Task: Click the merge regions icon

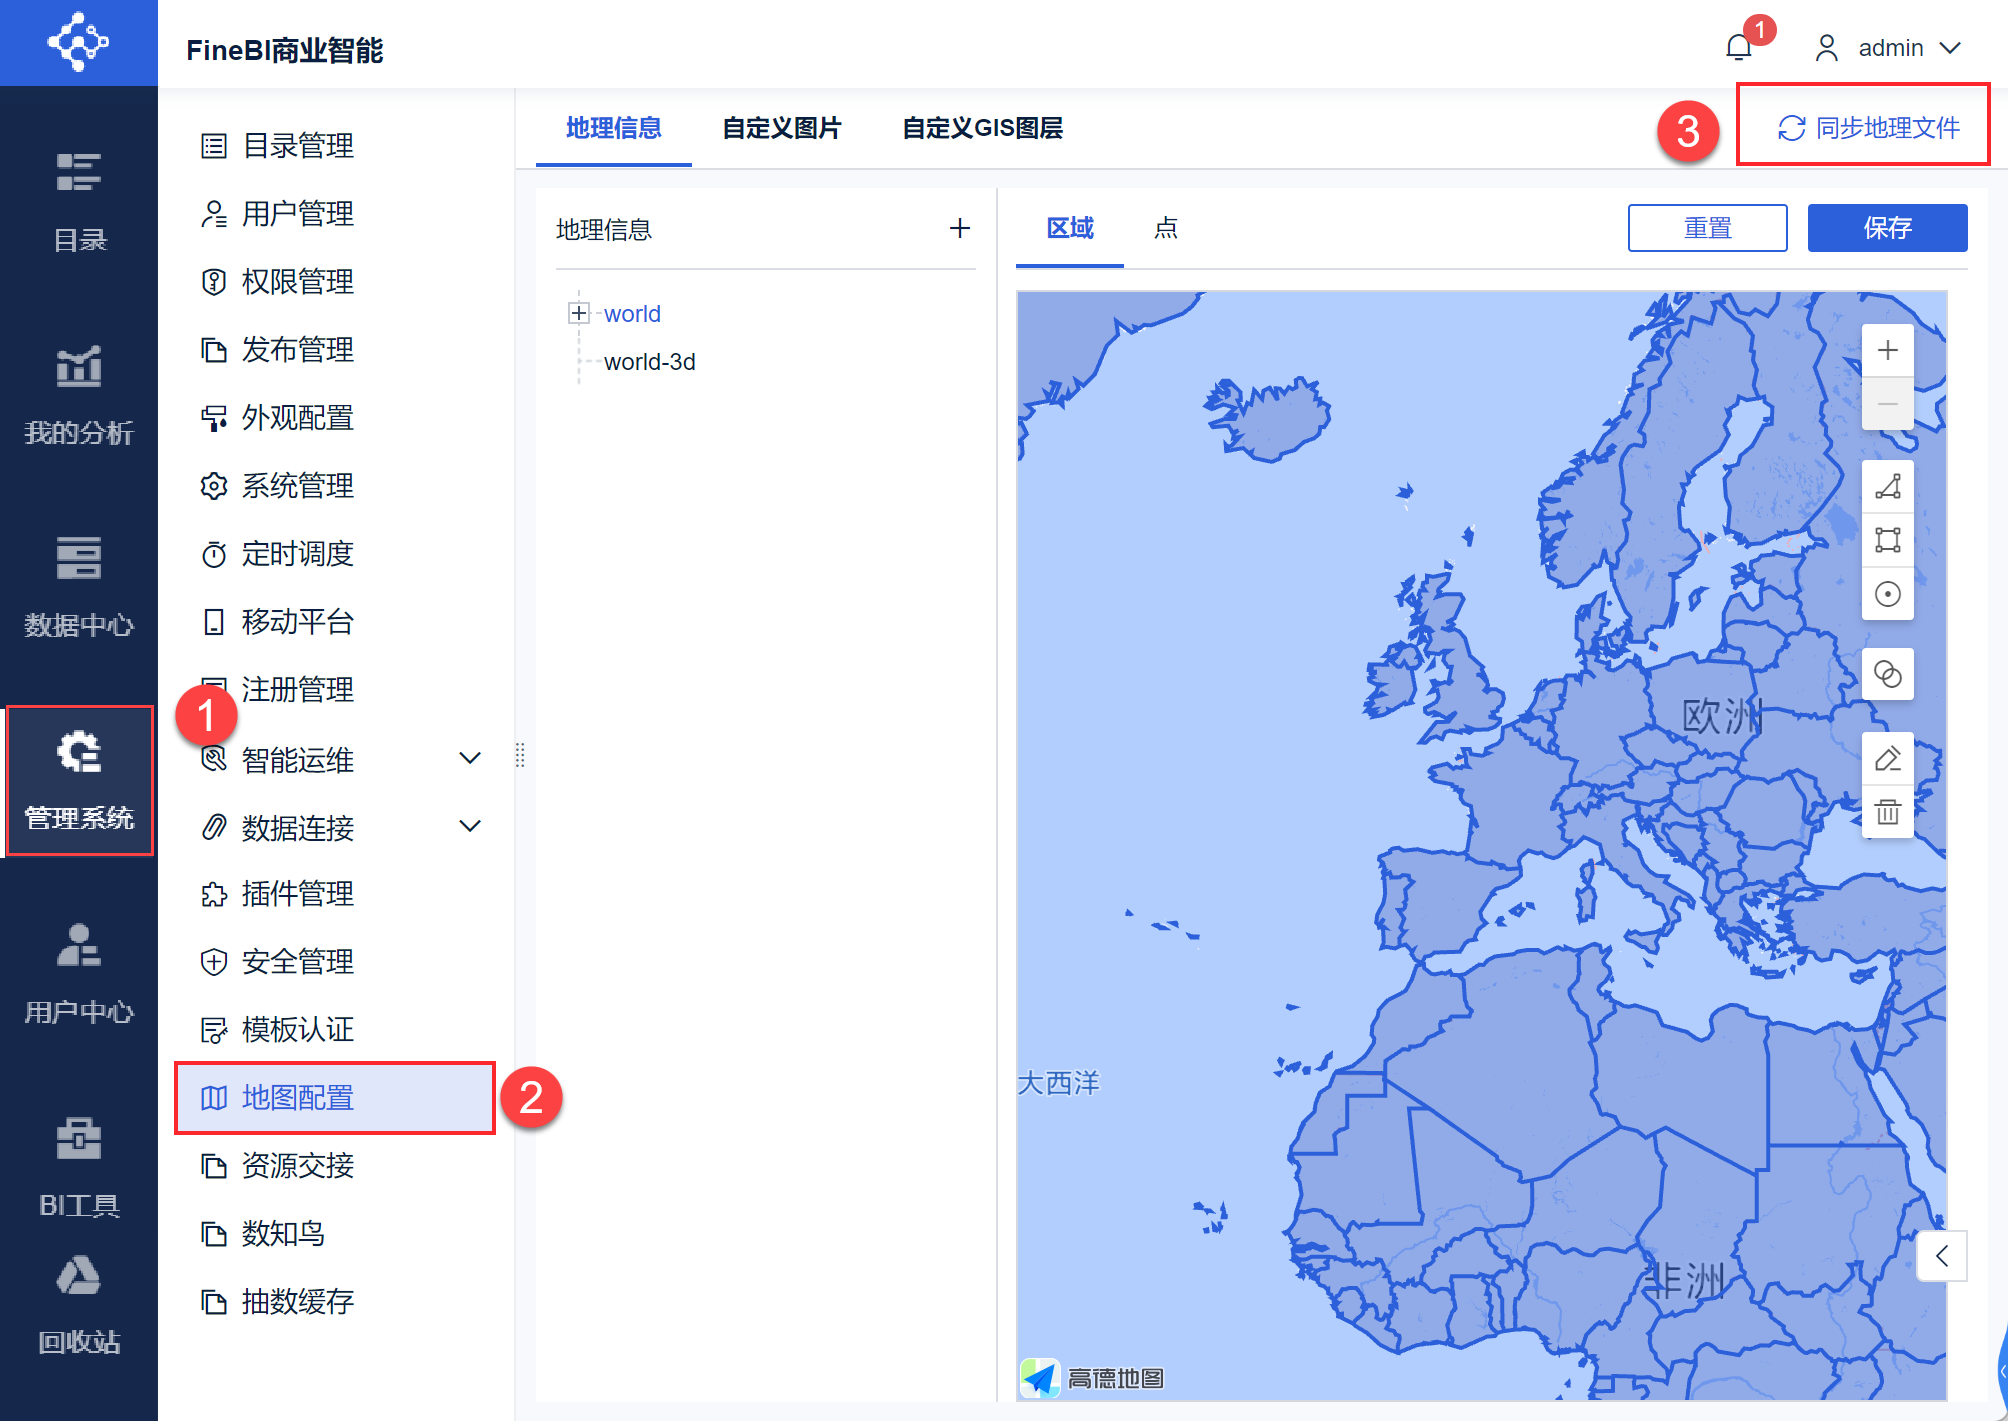Action: [1887, 674]
